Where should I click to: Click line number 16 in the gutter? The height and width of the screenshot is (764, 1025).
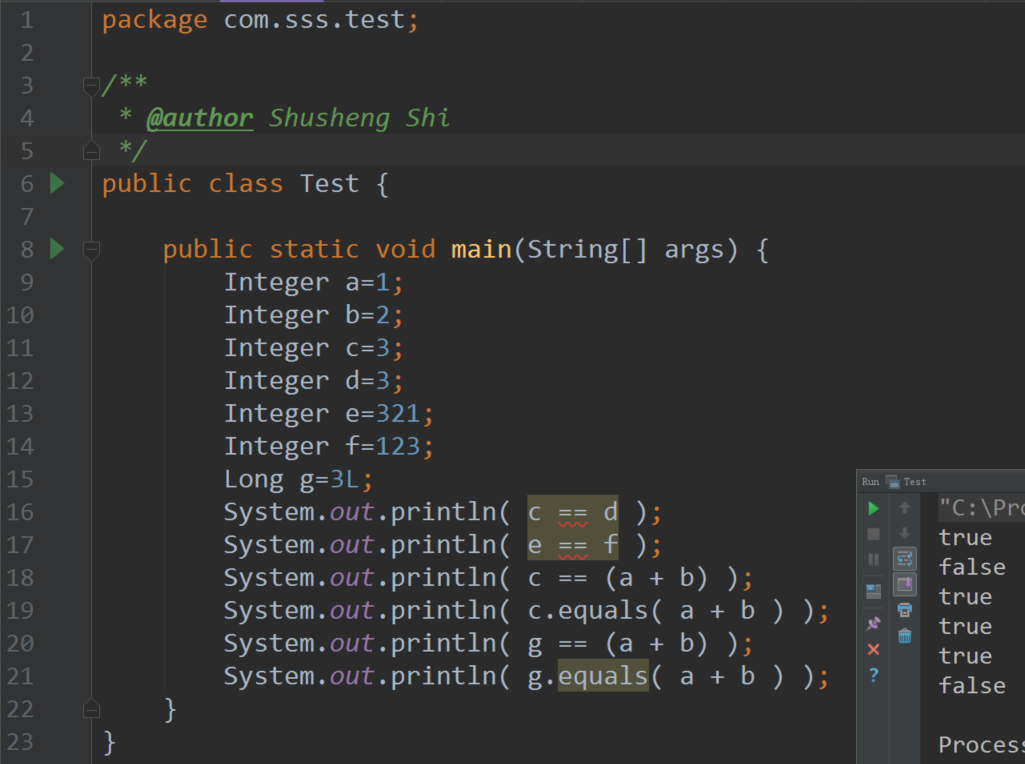[x=20, y=512]
